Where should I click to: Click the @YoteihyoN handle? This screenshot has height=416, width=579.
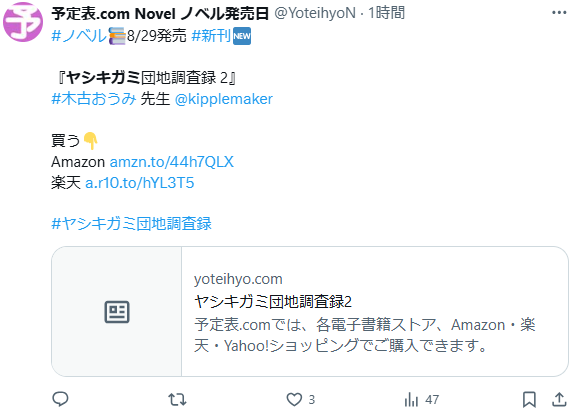(315, 13)
